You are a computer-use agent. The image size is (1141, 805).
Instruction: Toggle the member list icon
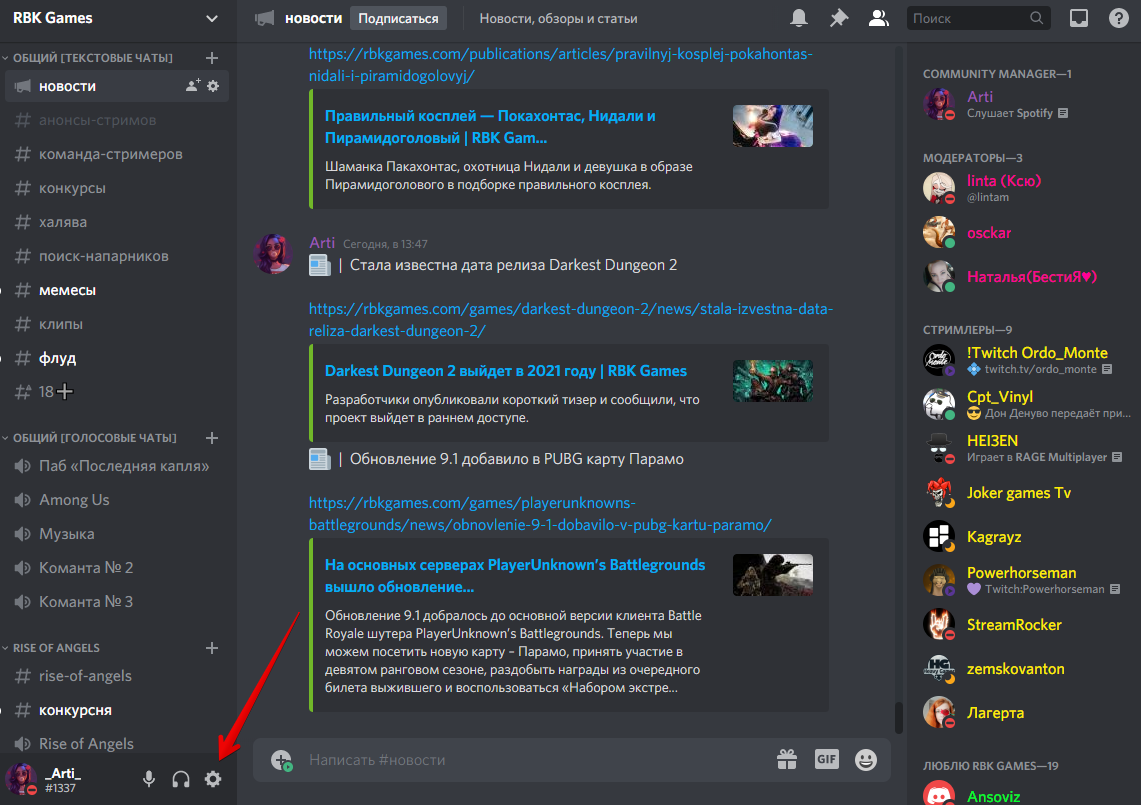pyautogui.click(x=879, y=18)
